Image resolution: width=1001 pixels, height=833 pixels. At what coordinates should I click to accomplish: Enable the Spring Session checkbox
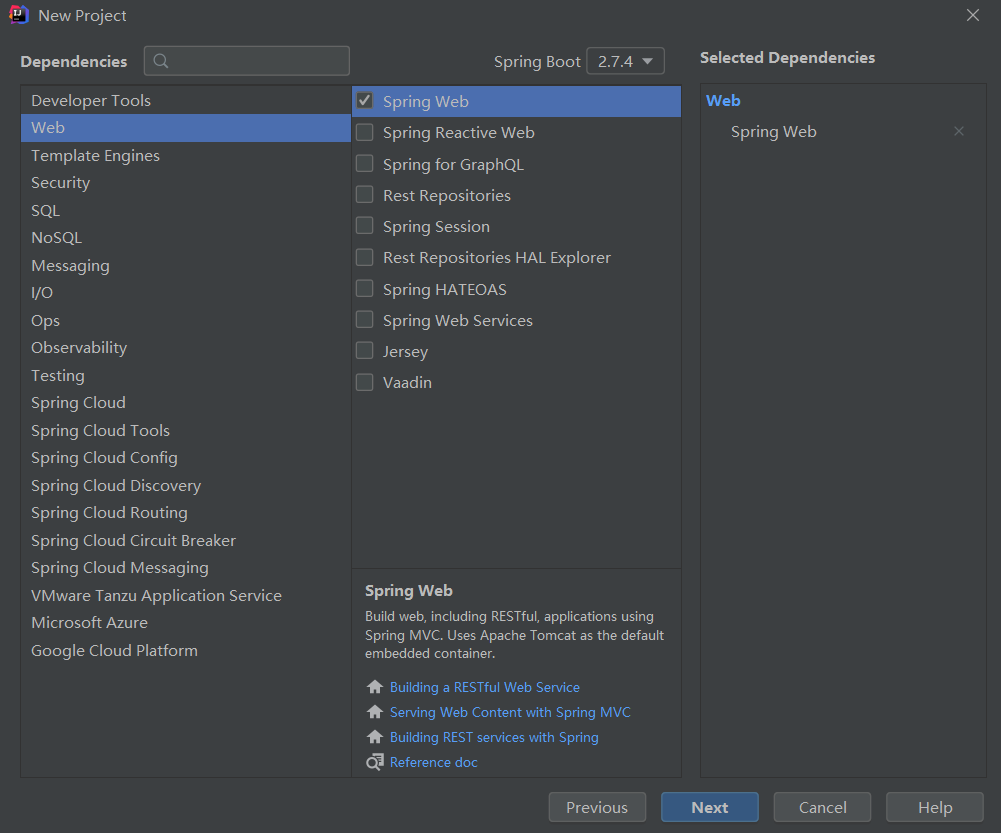(x=365, y=226)
